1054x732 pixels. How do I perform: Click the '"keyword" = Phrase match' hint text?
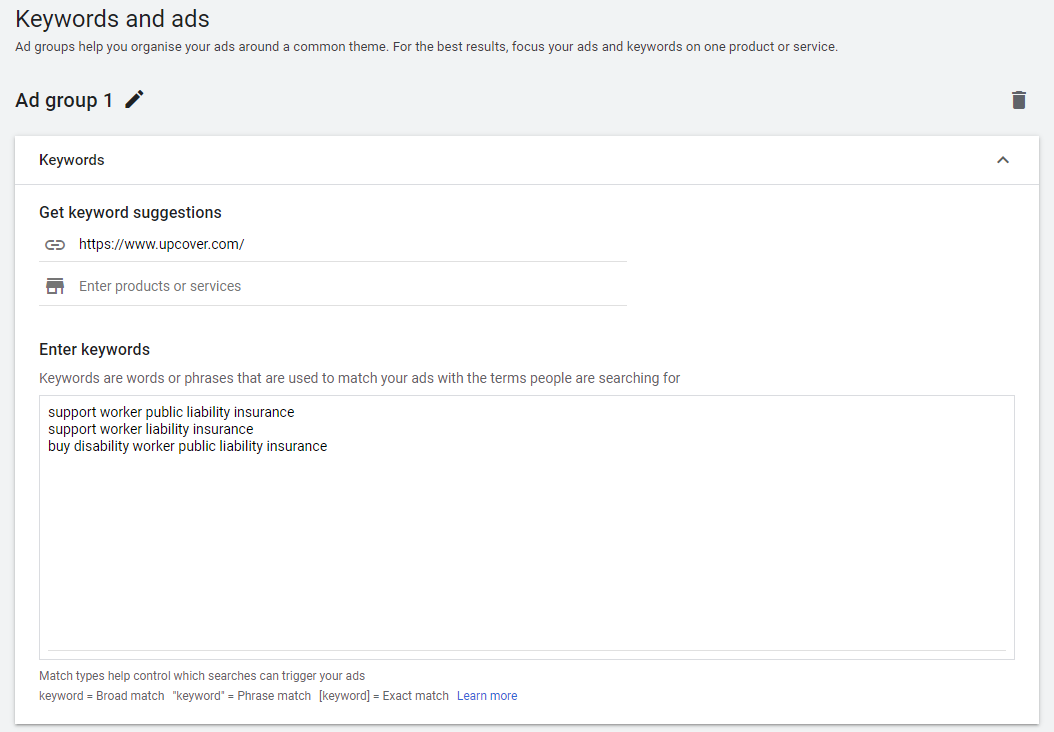[242, 696]
